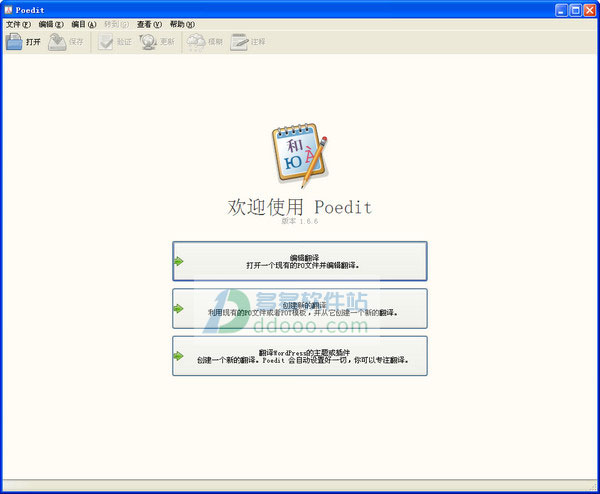Image resolution: width=600 pixels, height=494 pixels.
Task: Open the grayed 转到 (Go) menu
Action: (x=116, y=24)
